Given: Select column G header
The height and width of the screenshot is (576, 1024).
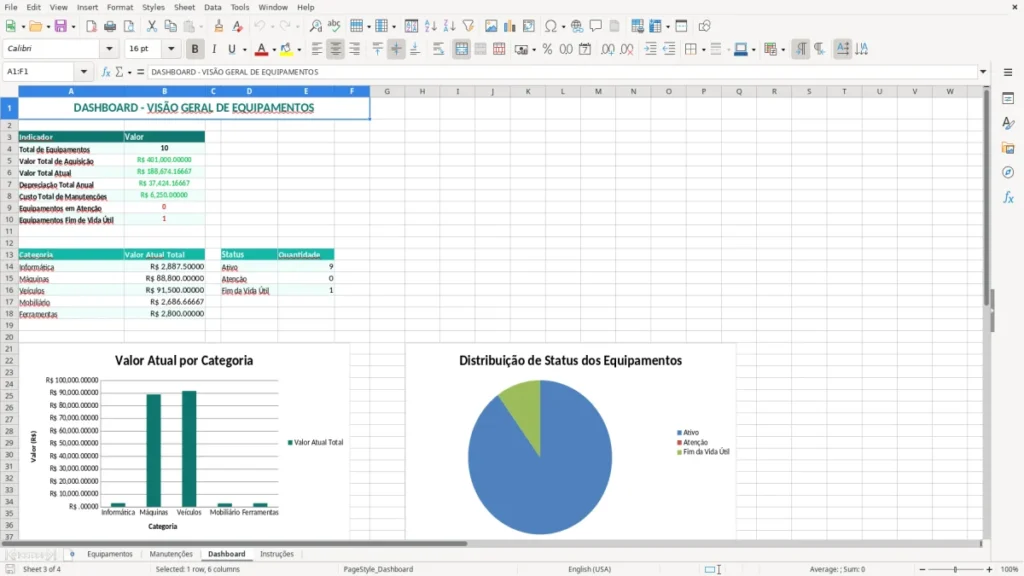Looking at the screenshot, I should click(x=387, y=91).
